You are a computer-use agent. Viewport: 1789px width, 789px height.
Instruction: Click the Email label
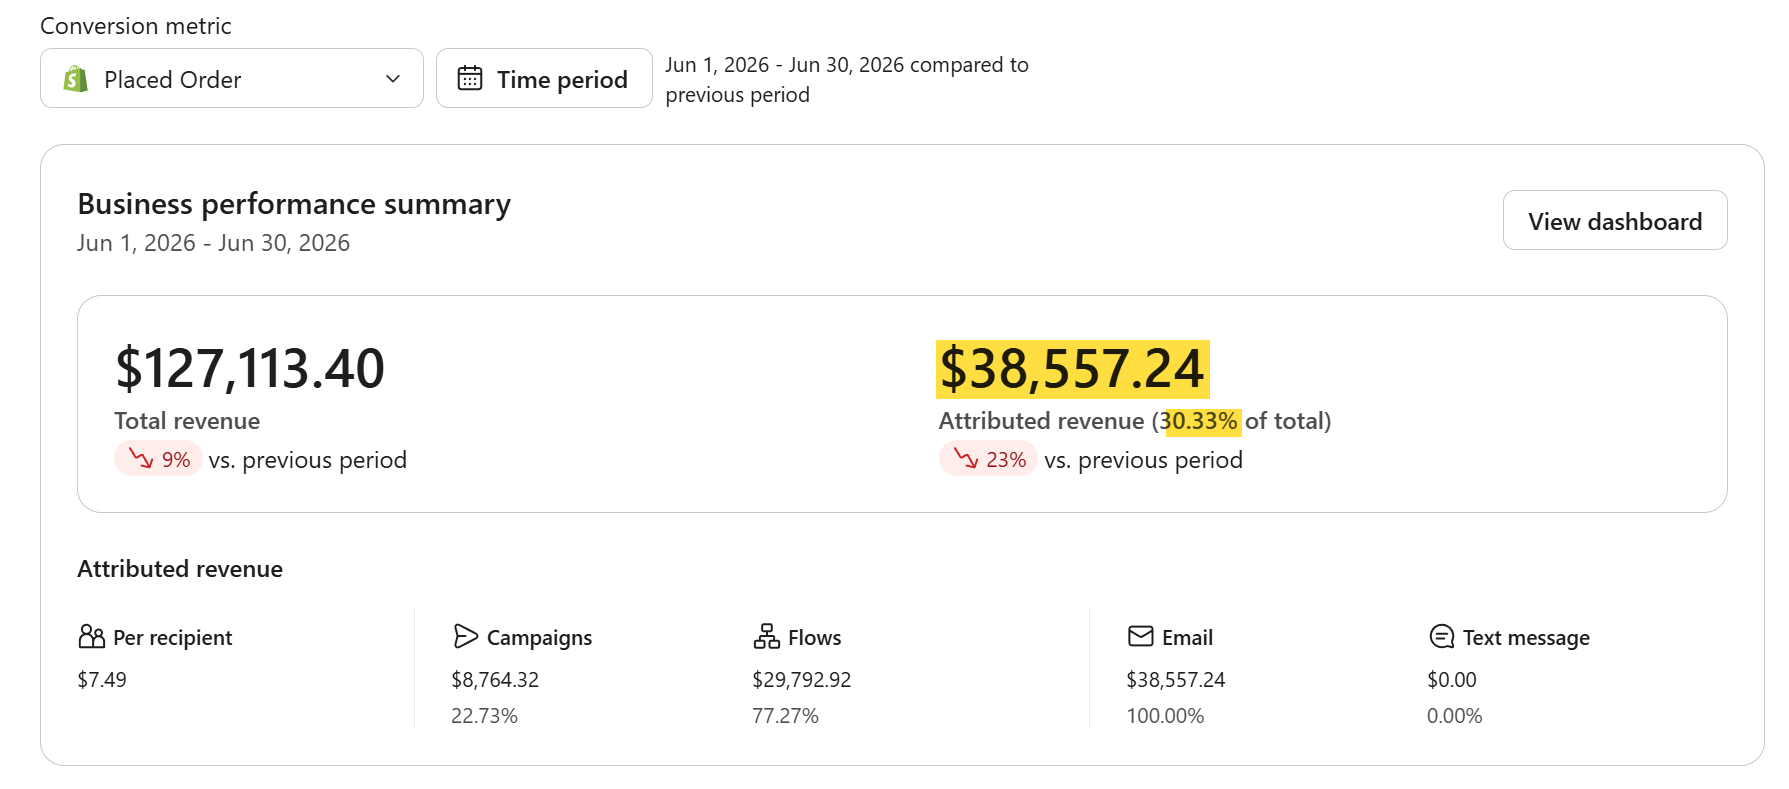point(1187,638)
